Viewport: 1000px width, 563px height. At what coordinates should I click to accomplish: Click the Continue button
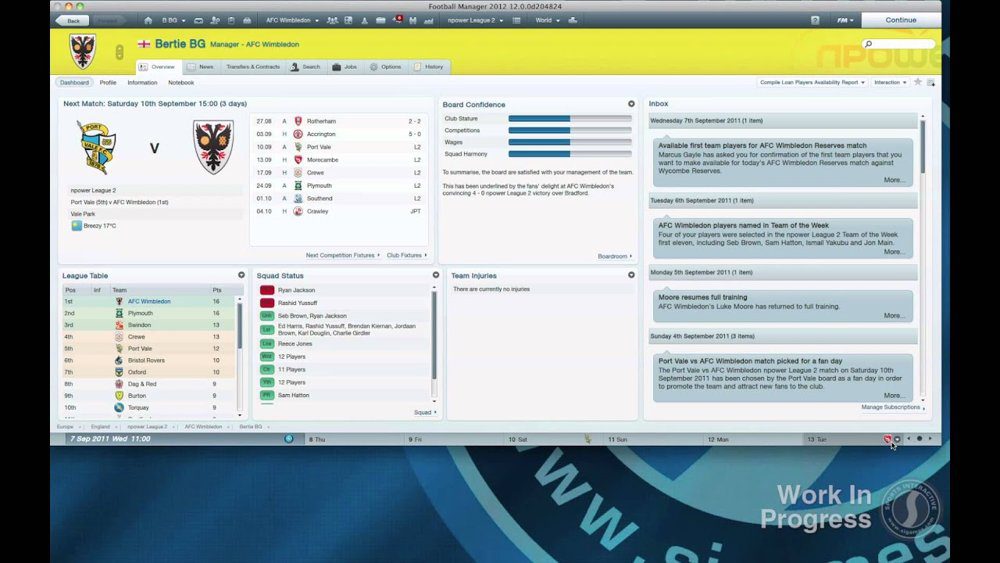(901, 20)
